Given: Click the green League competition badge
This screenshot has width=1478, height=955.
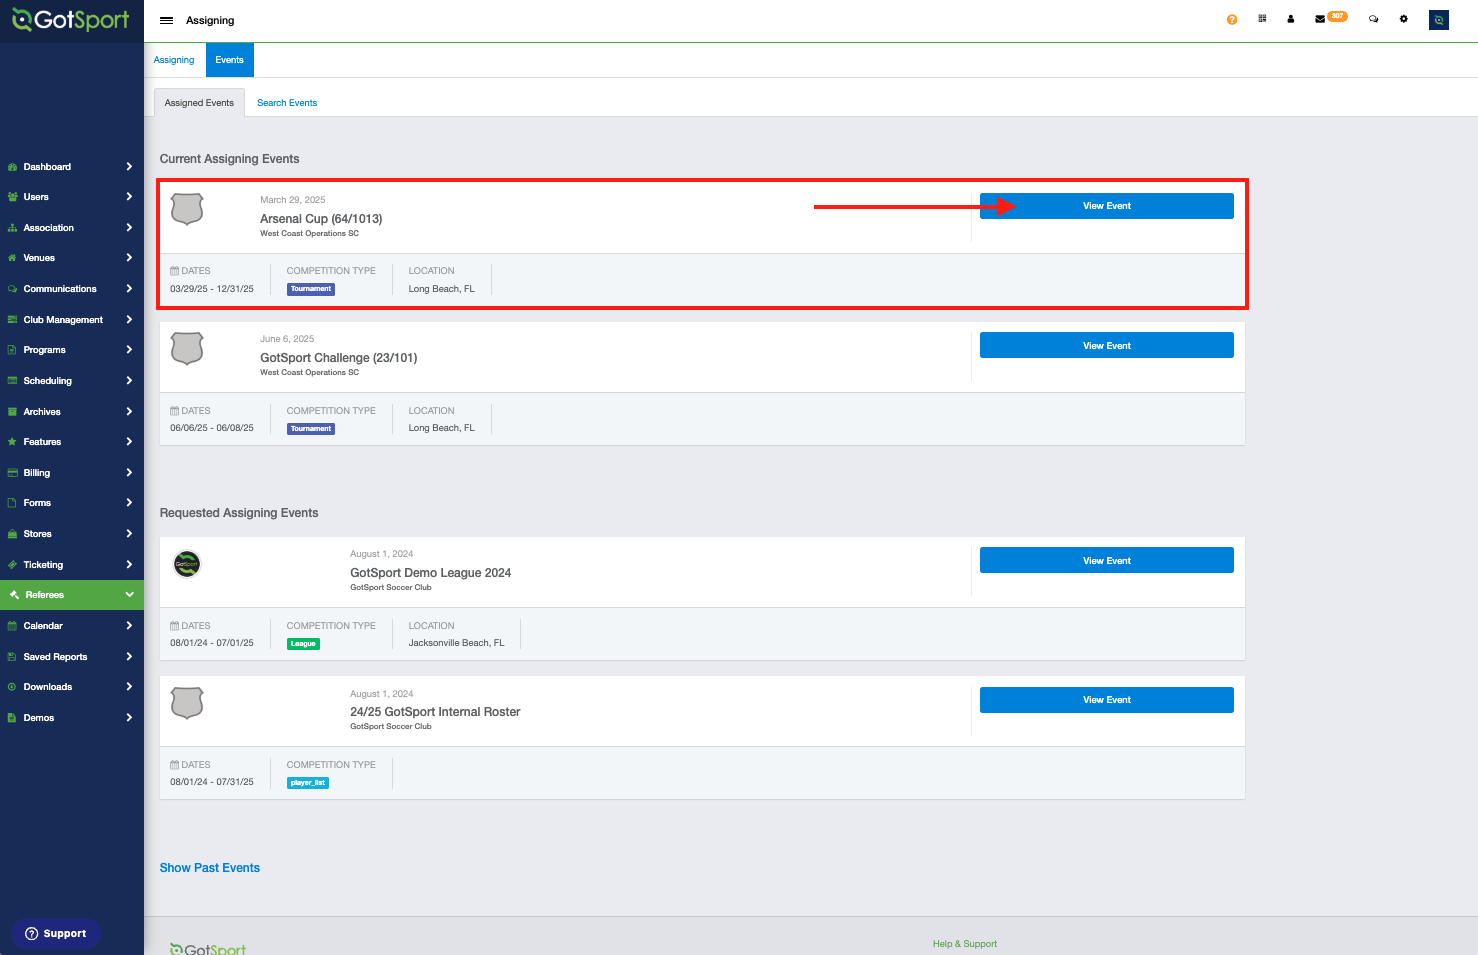Looking at the screenshot, I should point(303,644).
